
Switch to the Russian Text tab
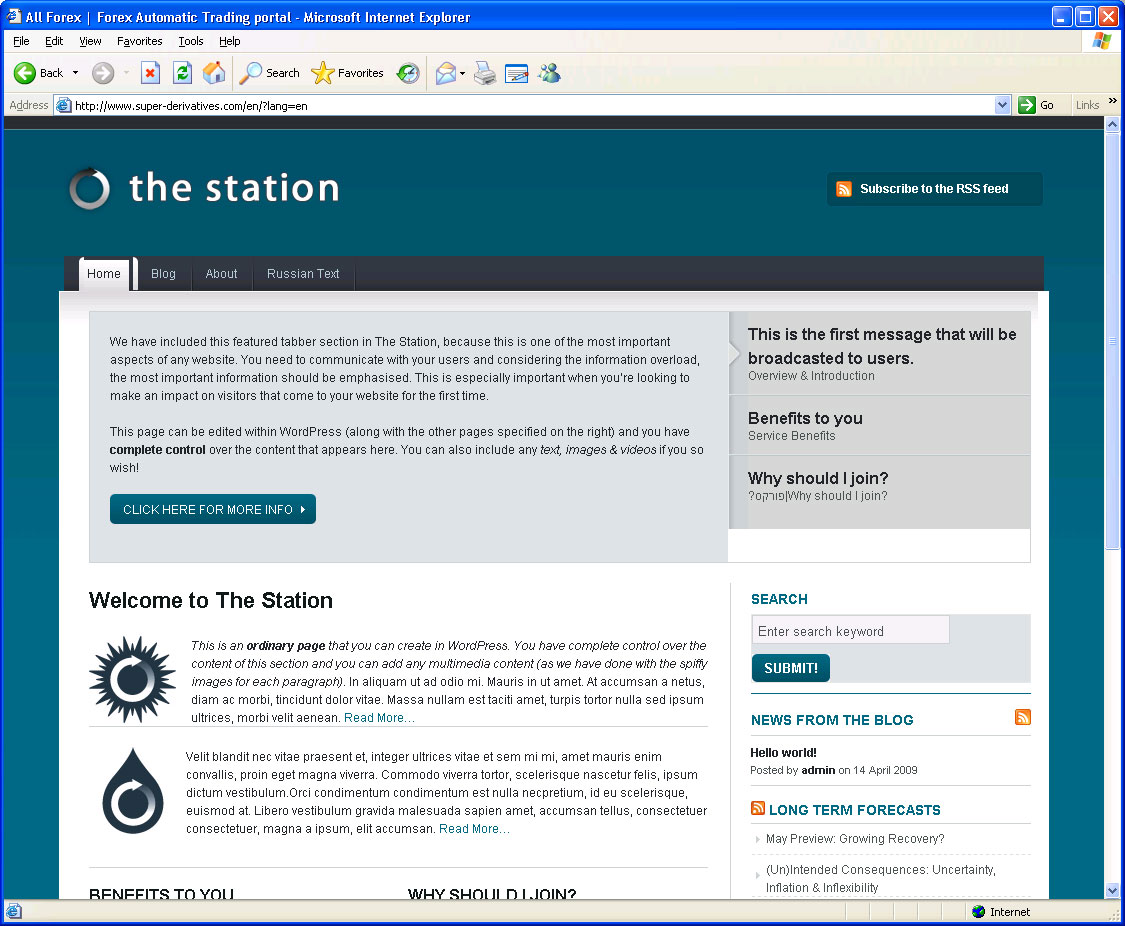tap(303, 274)
